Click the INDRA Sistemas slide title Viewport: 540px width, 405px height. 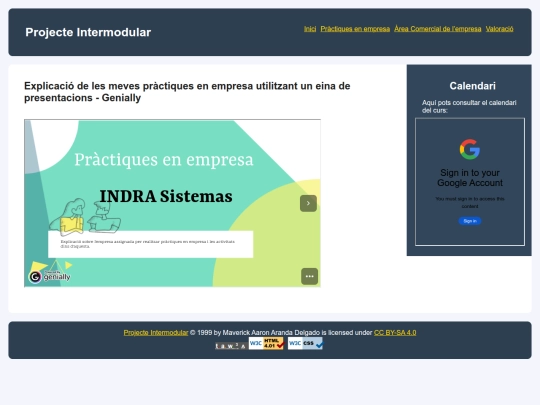[x=166, y=196]
